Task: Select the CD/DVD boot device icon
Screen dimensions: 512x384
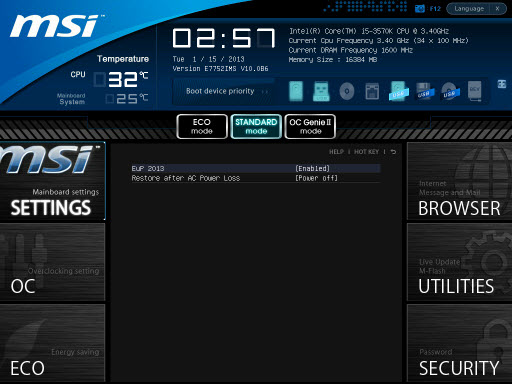Action: point(347,91)
